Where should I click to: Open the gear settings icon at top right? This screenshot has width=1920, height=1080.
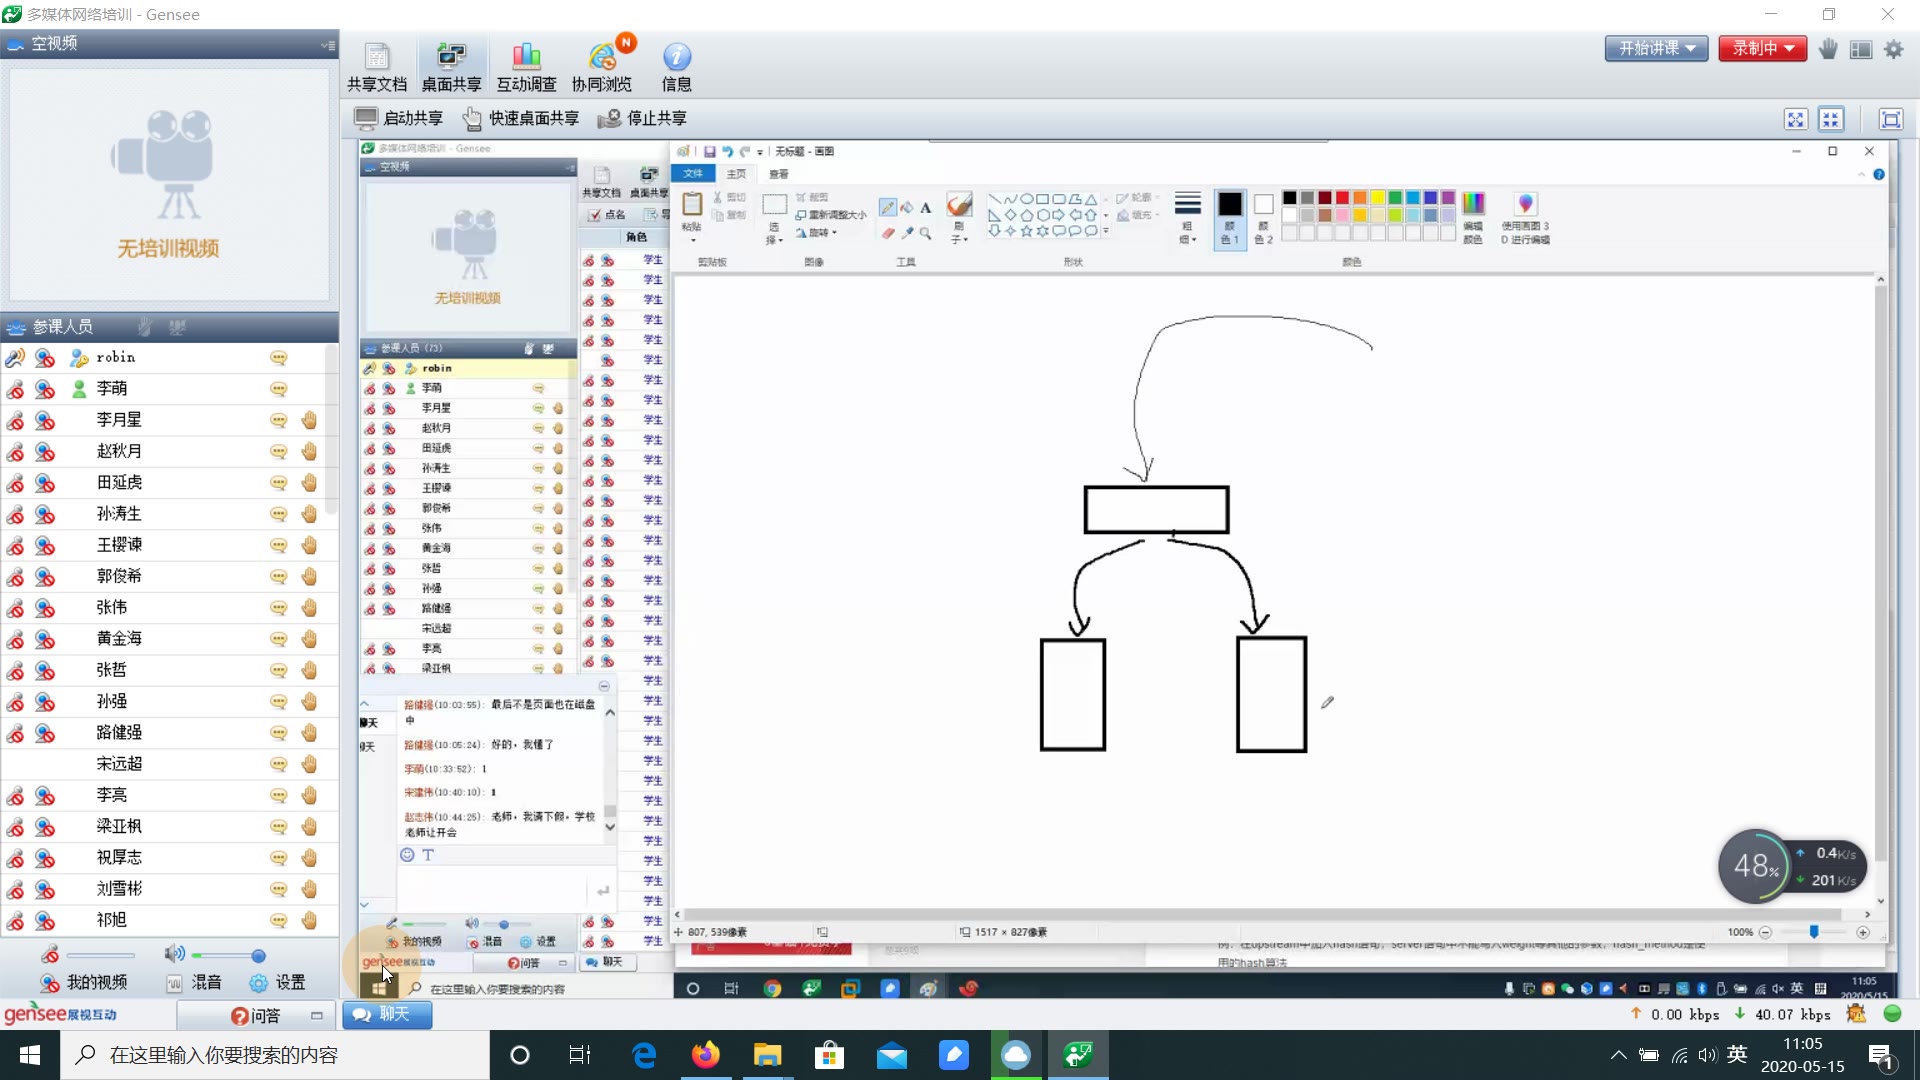1894,49
